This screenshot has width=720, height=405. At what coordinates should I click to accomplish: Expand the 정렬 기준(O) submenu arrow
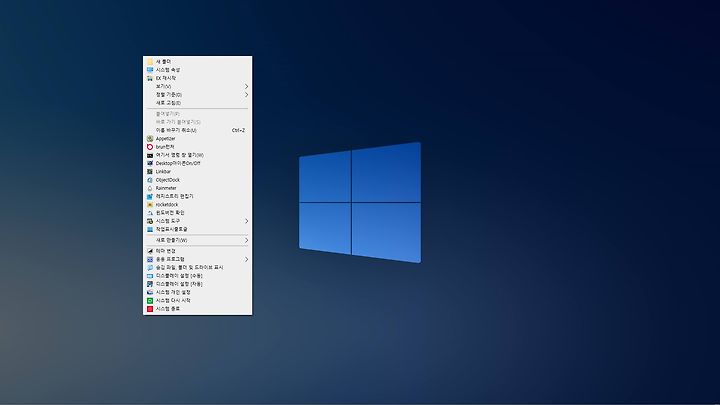tap(246, 95)
